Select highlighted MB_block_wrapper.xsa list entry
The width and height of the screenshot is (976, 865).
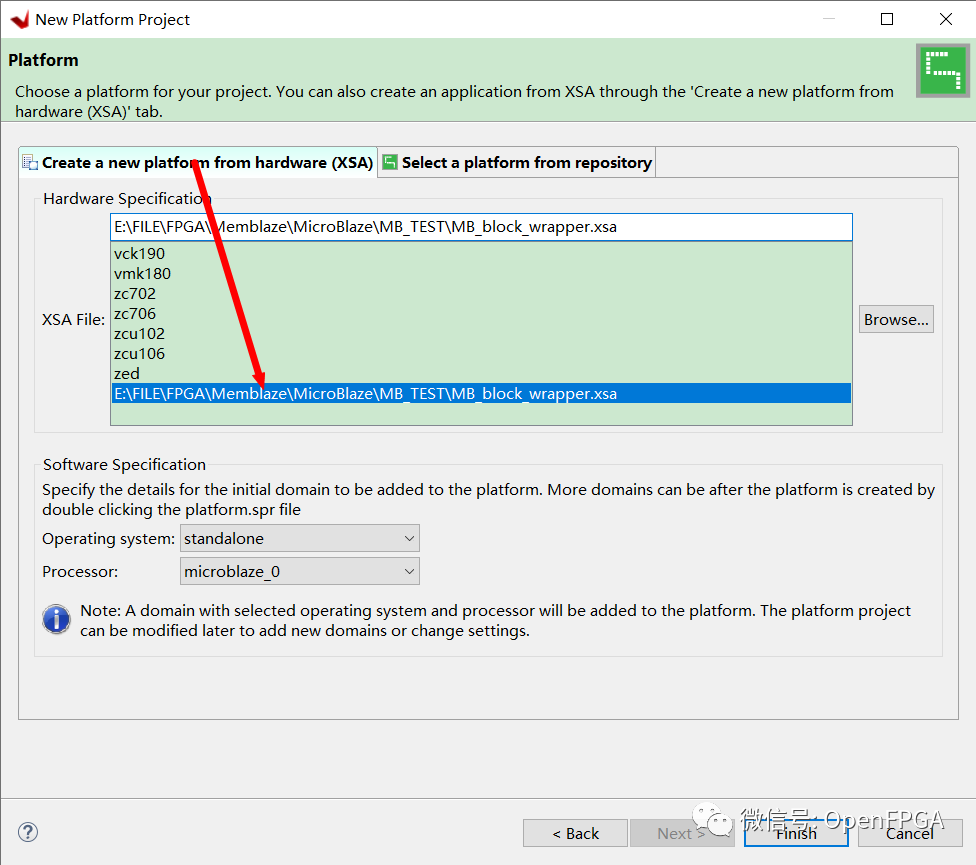(481, 393)
